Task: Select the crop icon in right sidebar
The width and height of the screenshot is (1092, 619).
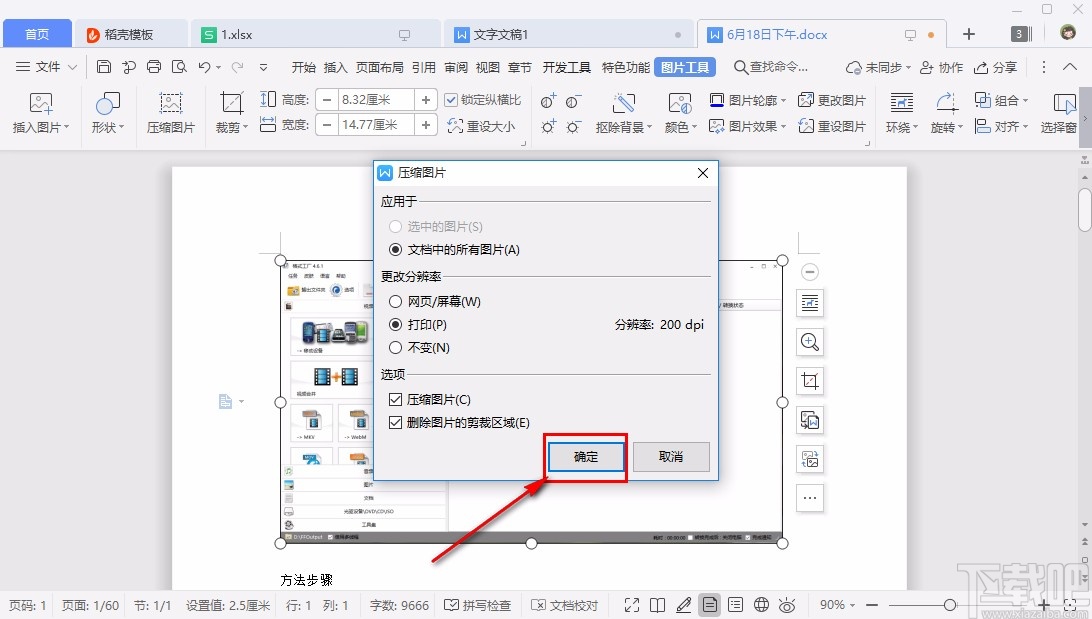Action: tap(810, 381)
